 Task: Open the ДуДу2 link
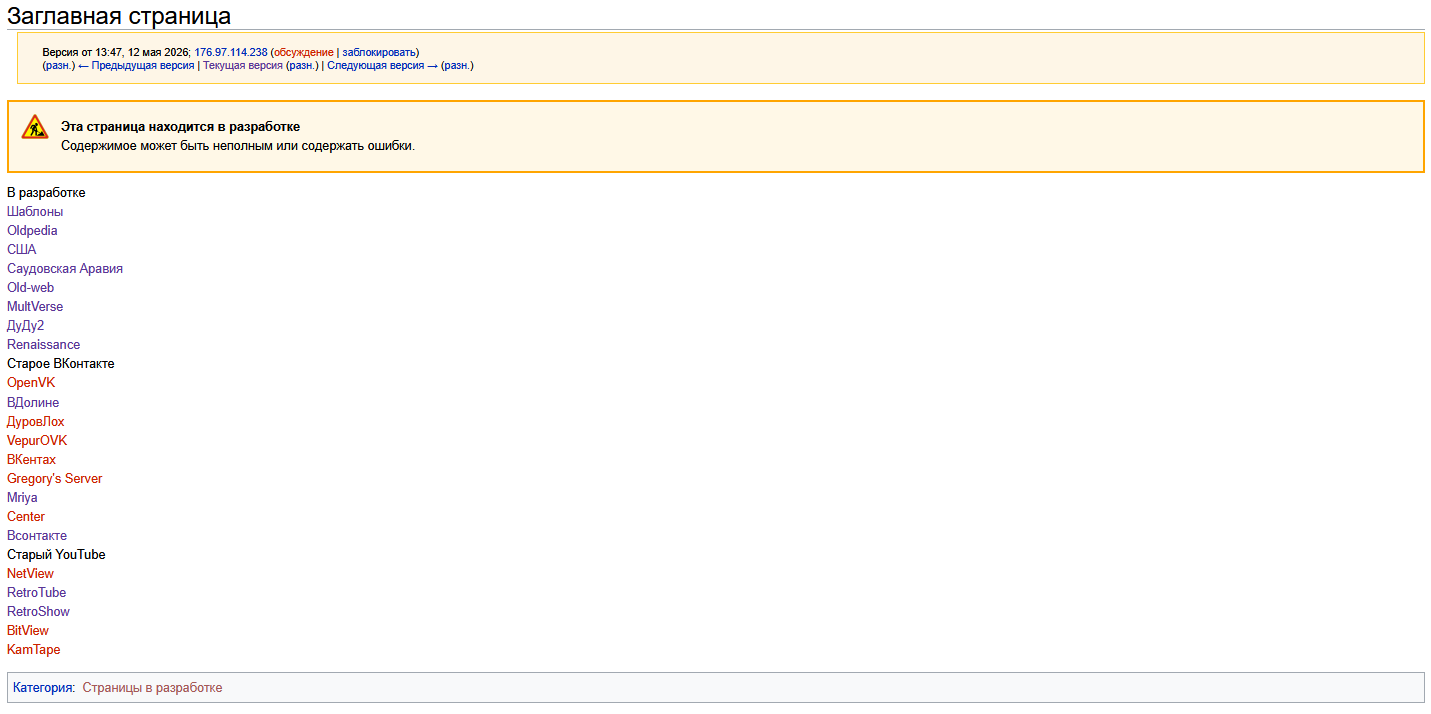coord(25,325)
